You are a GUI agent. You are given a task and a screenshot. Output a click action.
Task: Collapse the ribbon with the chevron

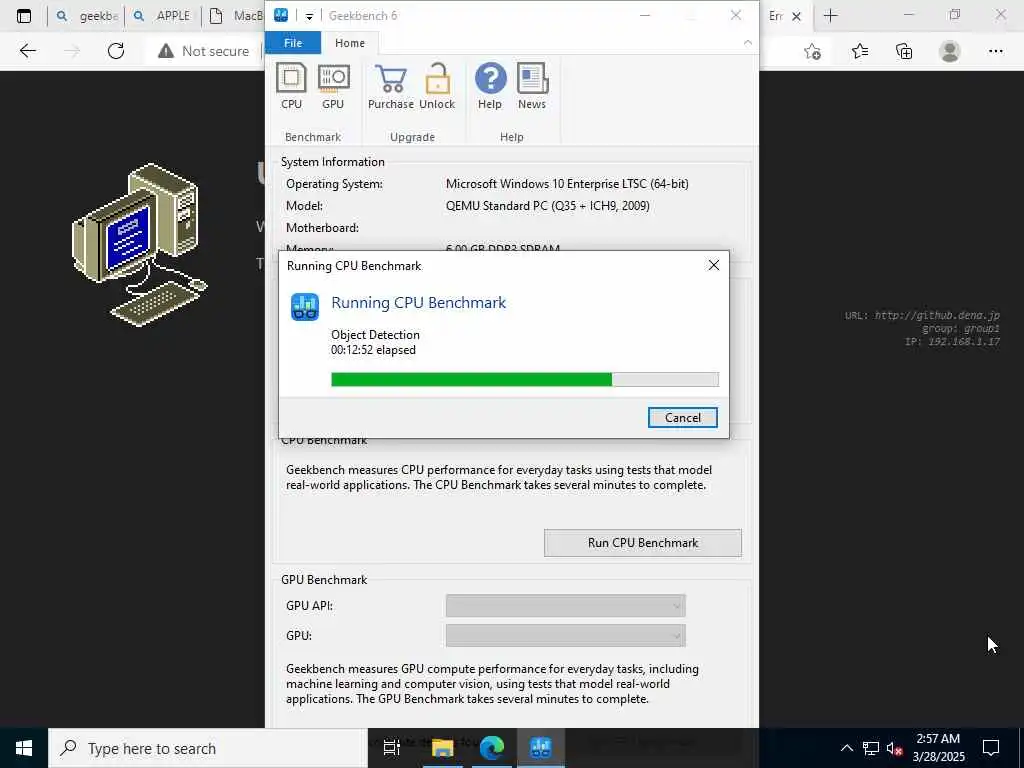[748, 42]
